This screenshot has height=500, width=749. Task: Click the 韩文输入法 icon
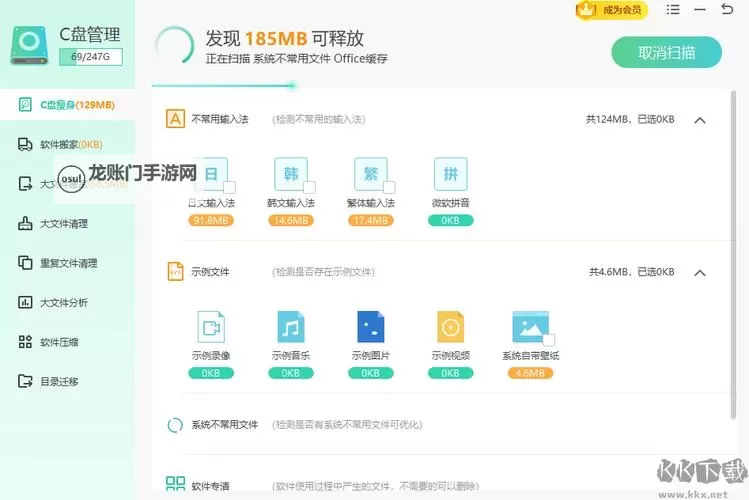click(x=290, y=174)
